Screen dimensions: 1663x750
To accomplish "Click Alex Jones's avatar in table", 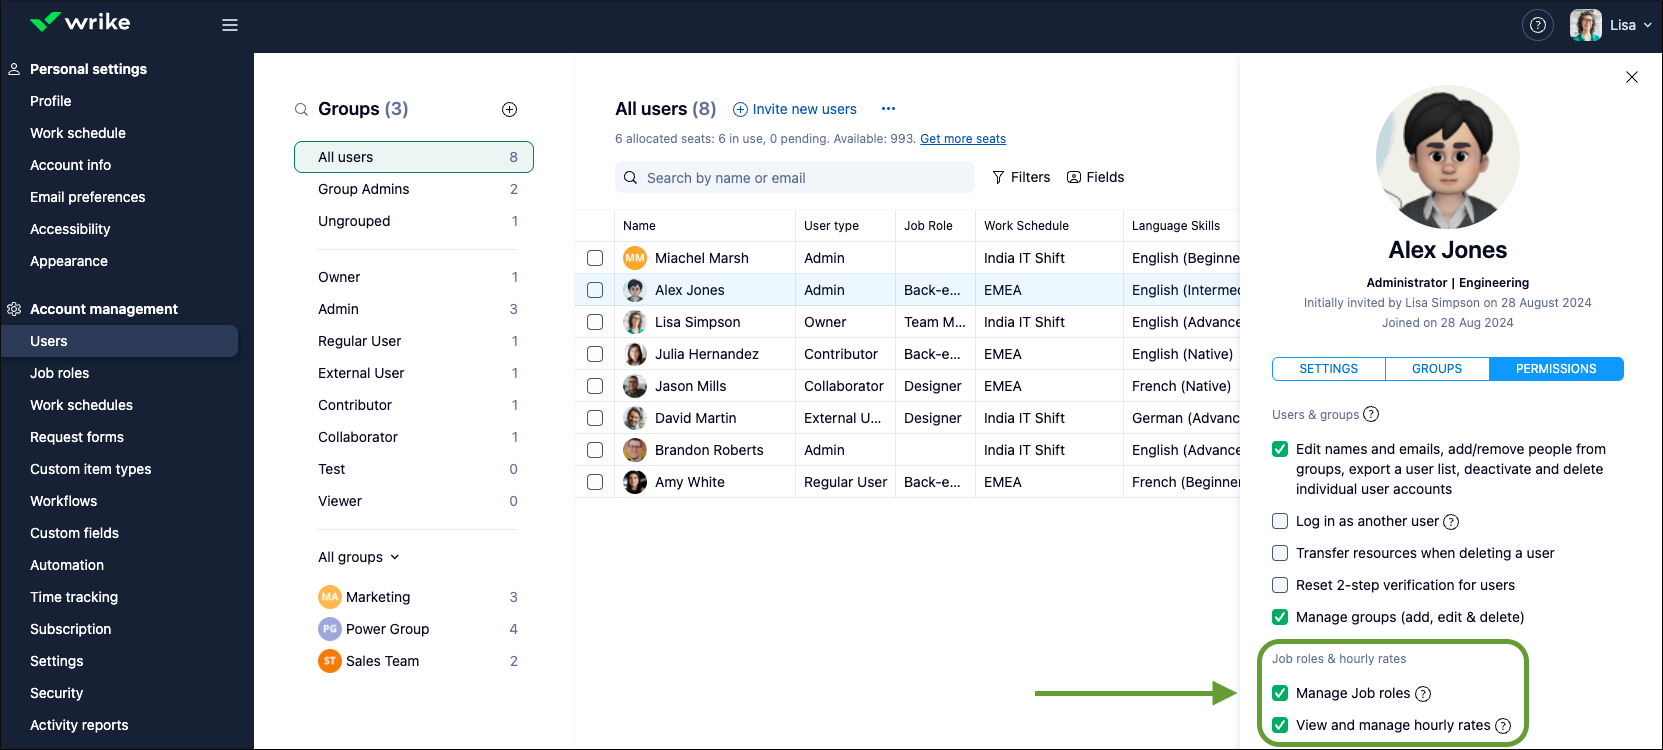I will pos(635,290).
